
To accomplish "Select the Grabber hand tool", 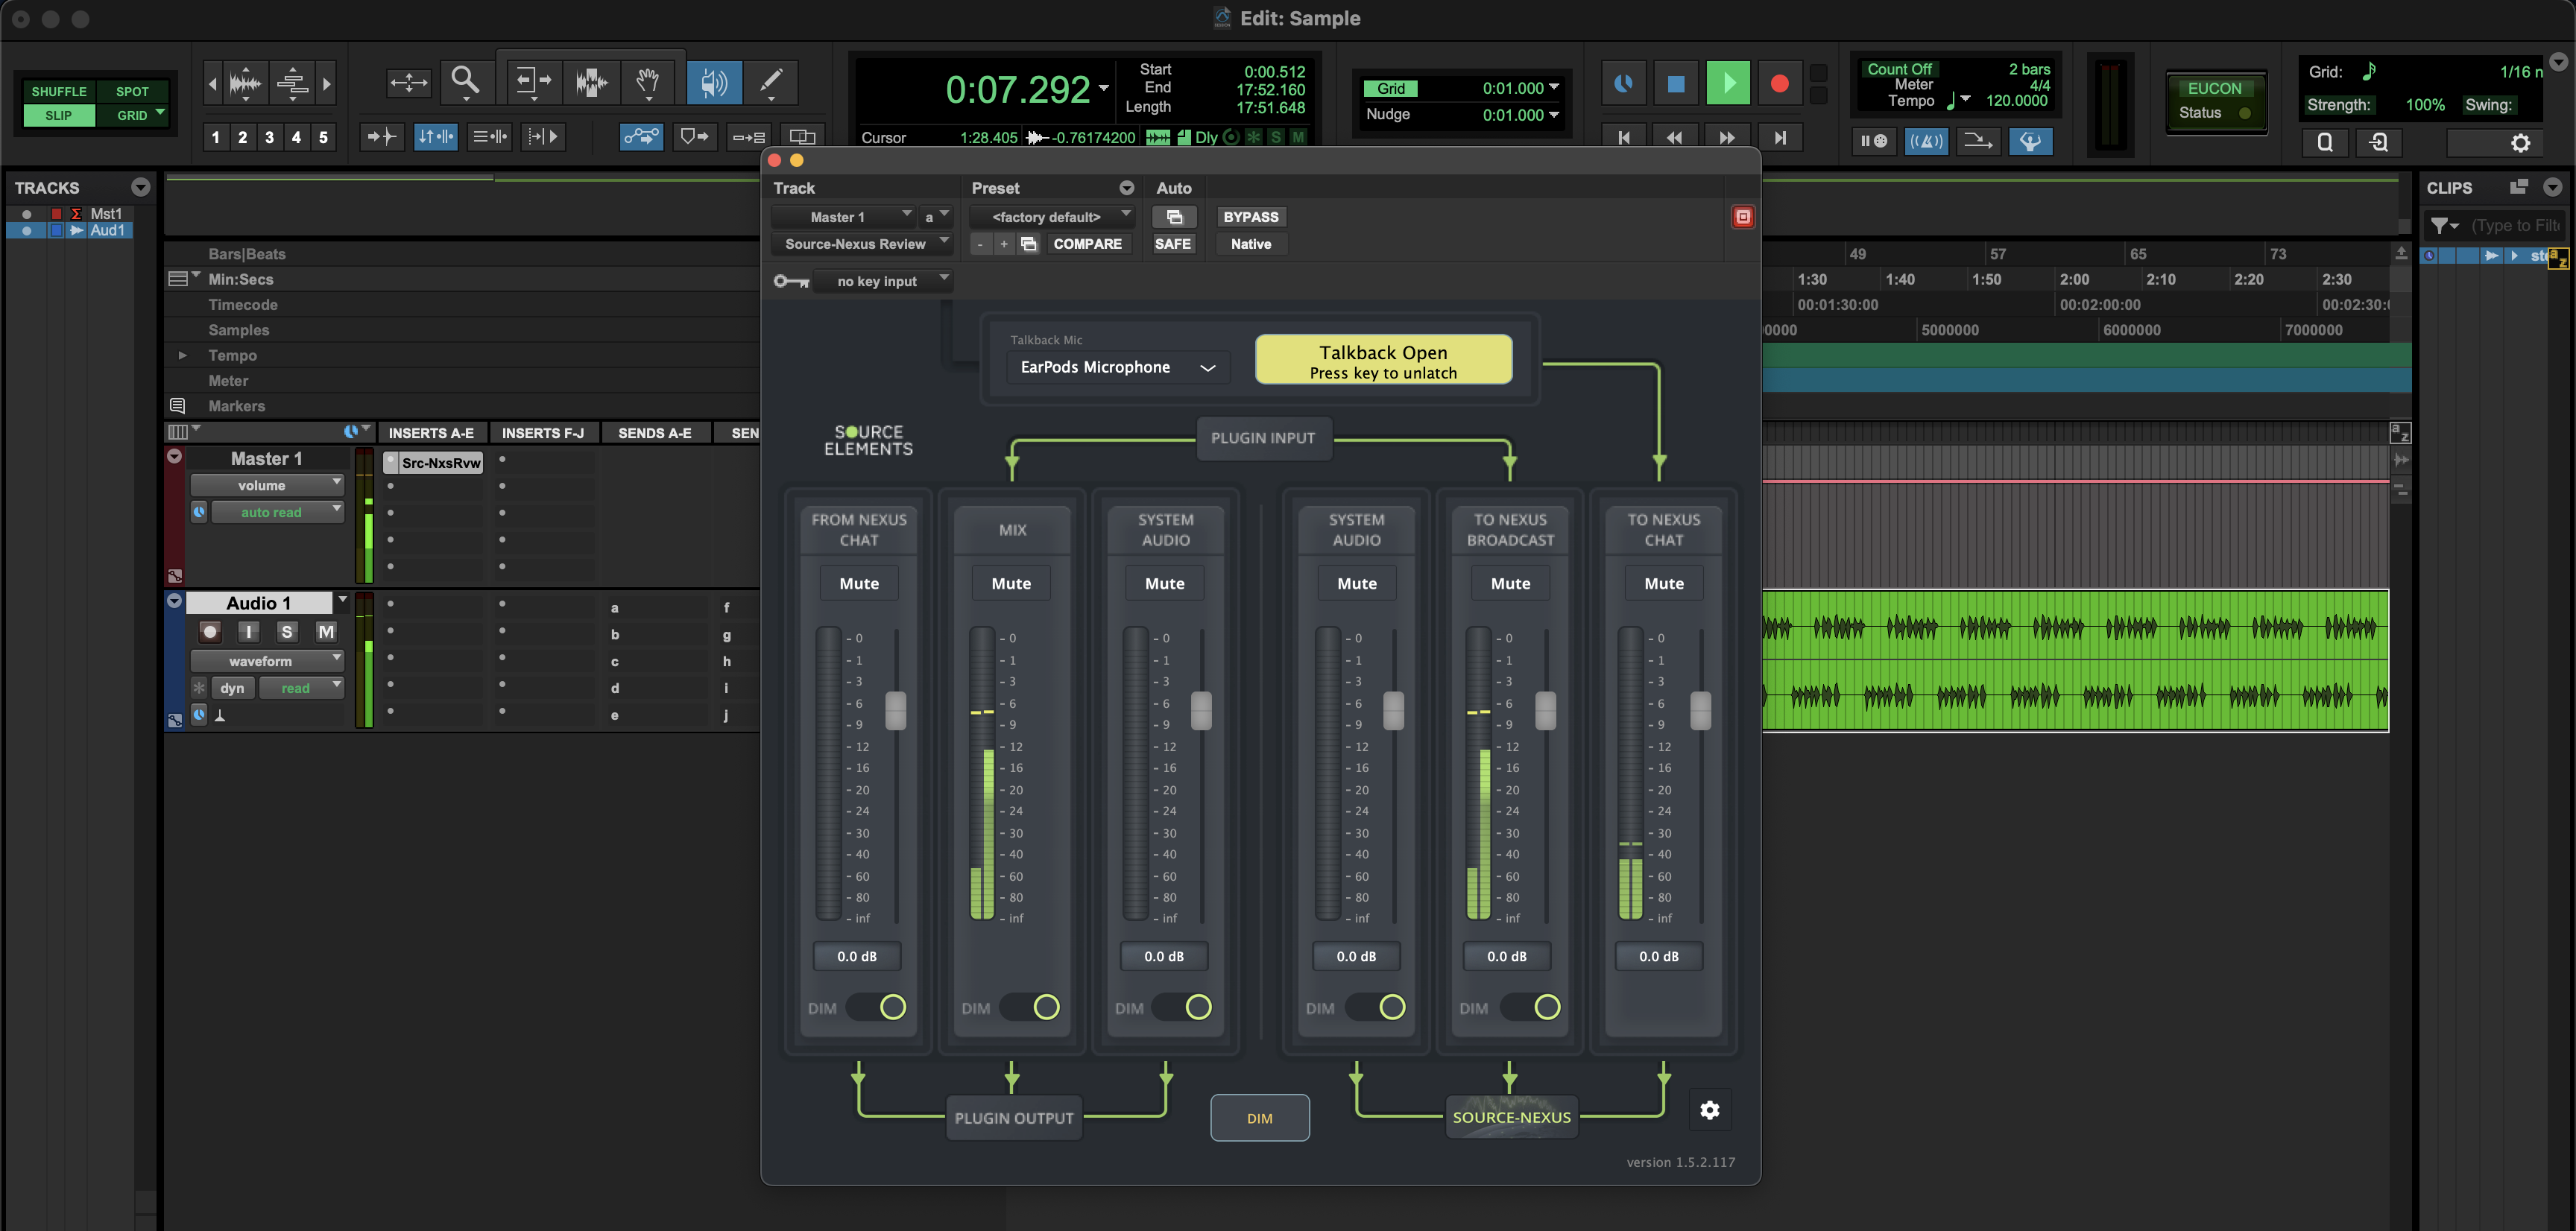I will (x=648, y=81).
